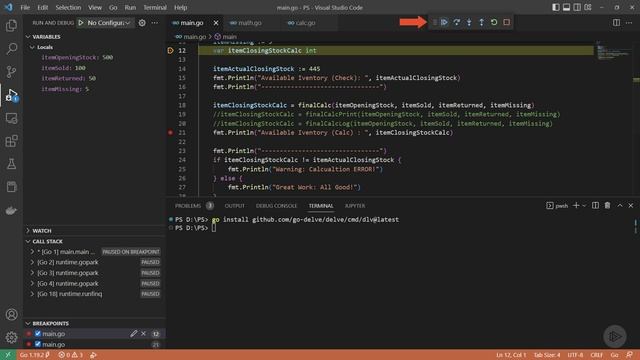Open Remote Explorer in activity bar
This screenshot has height=360, width=640.
(x=11, y=118)
